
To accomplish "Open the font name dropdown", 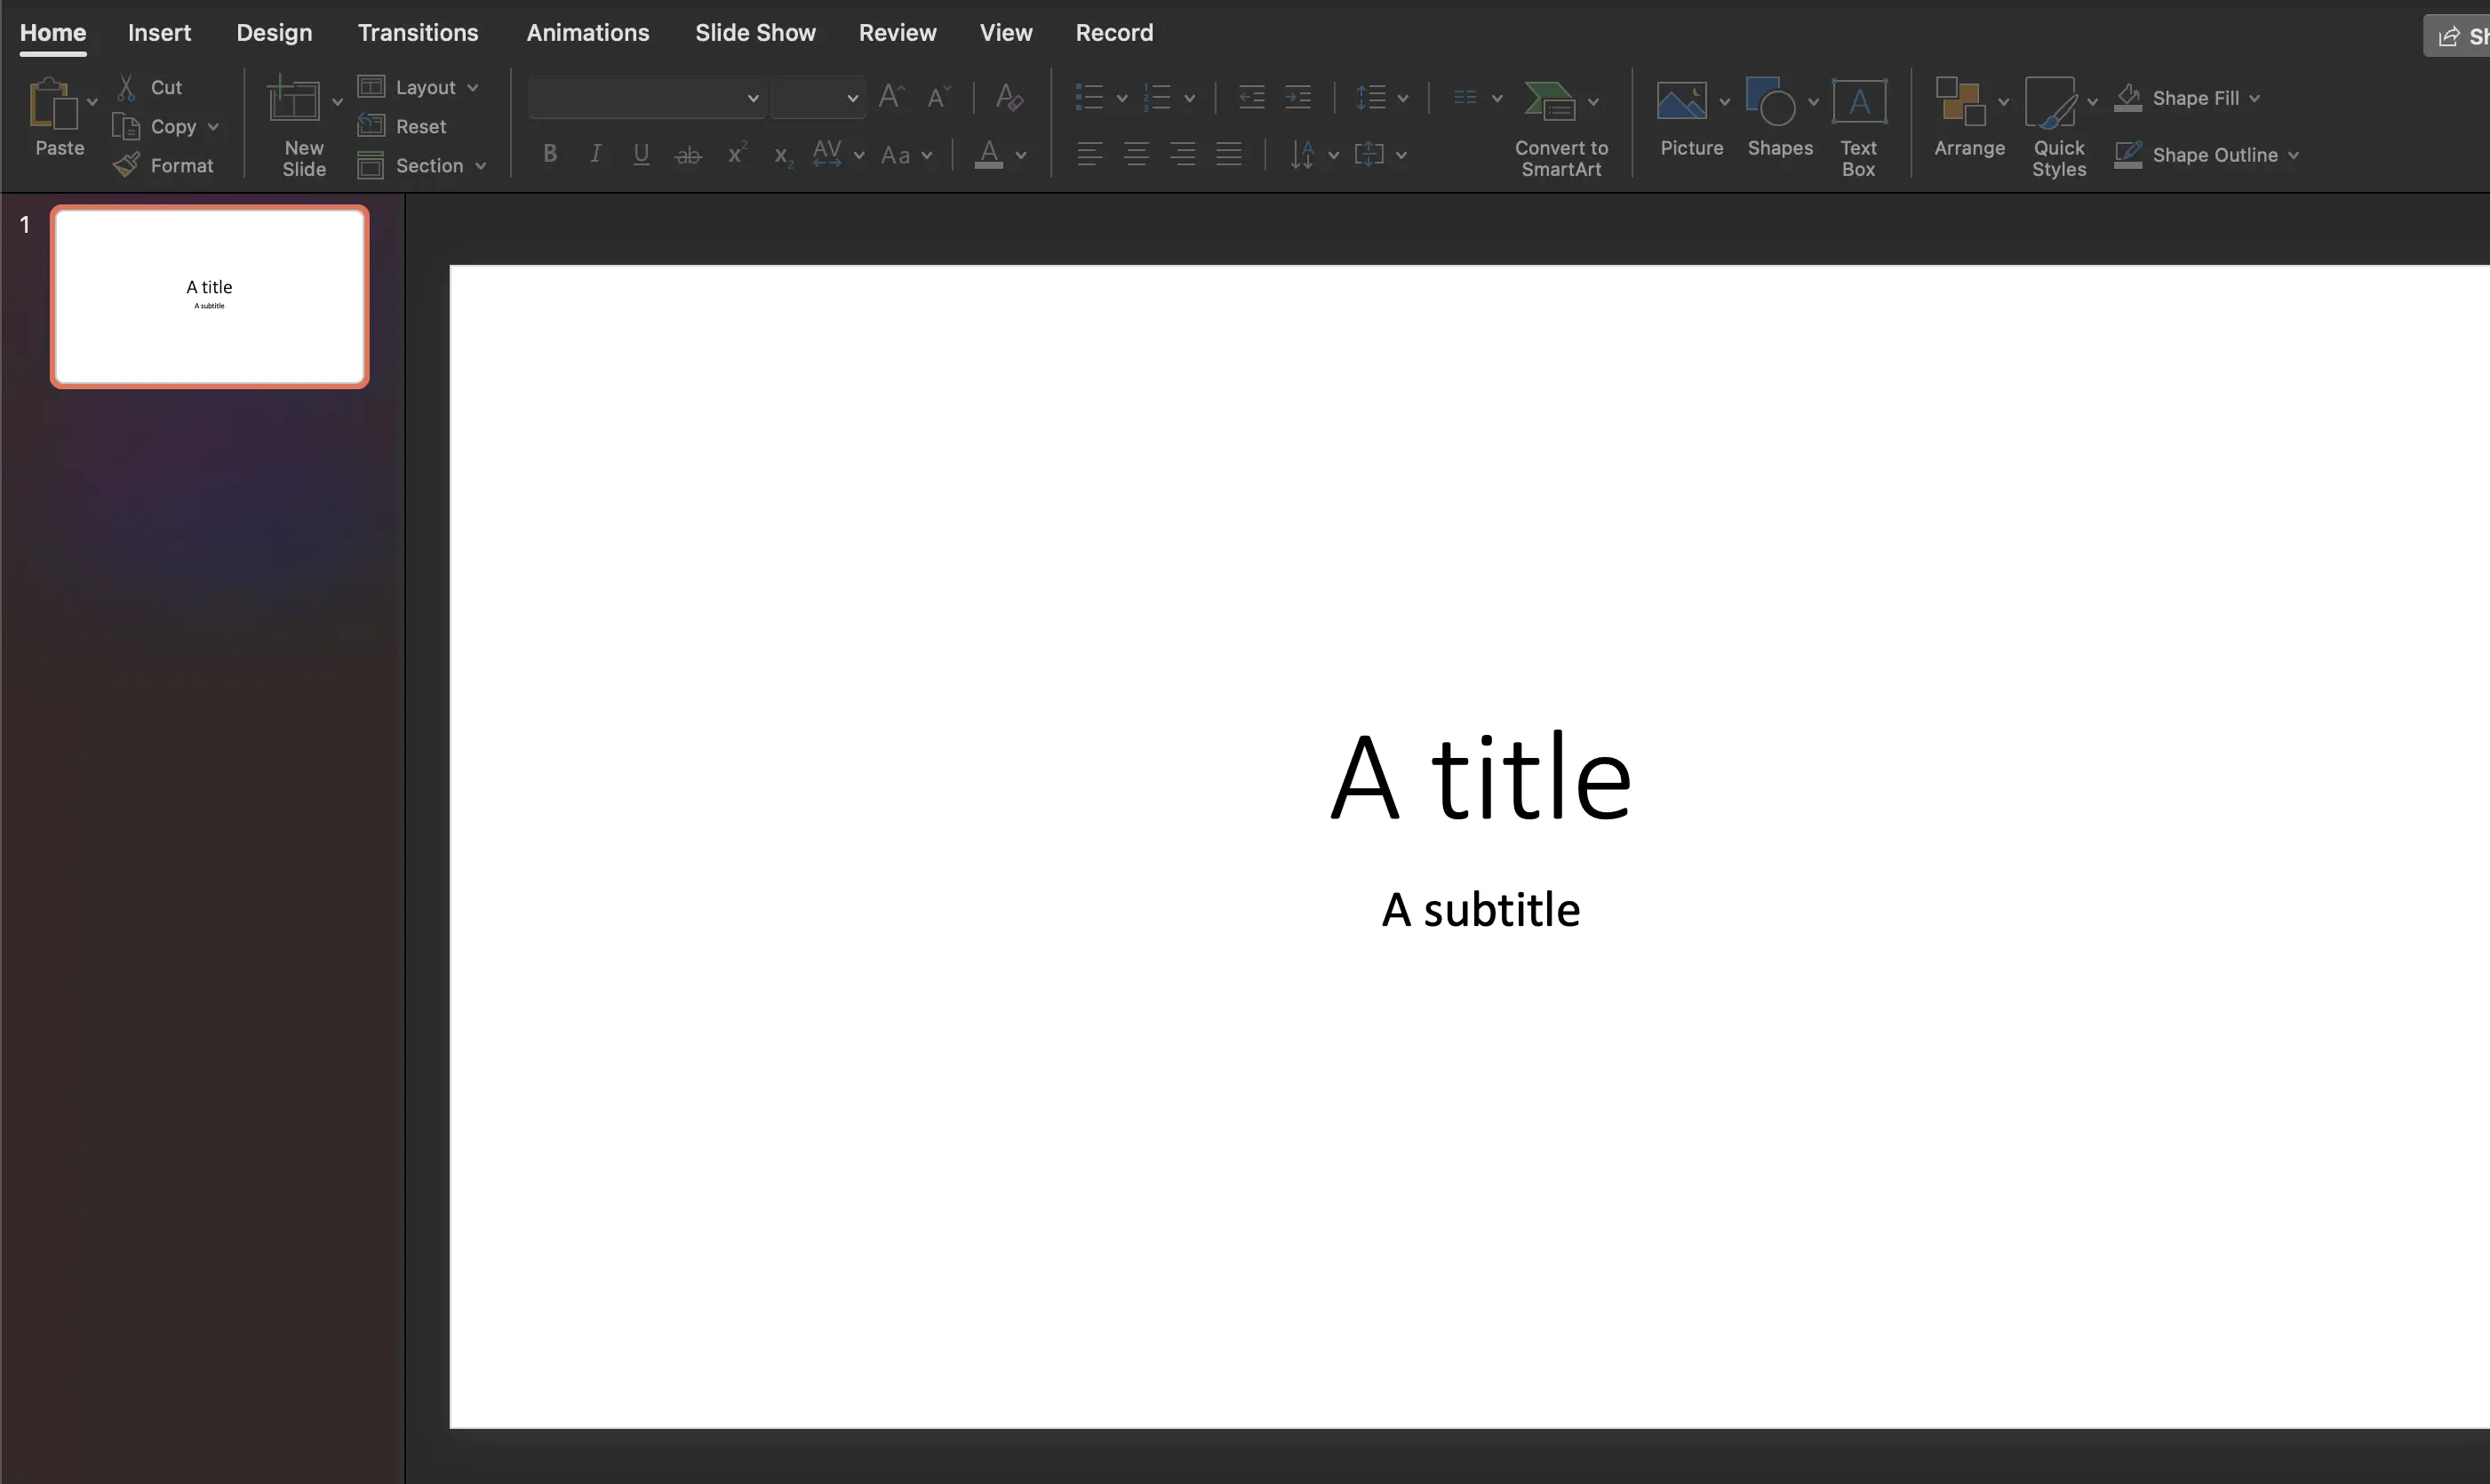I will click(752, 97).
